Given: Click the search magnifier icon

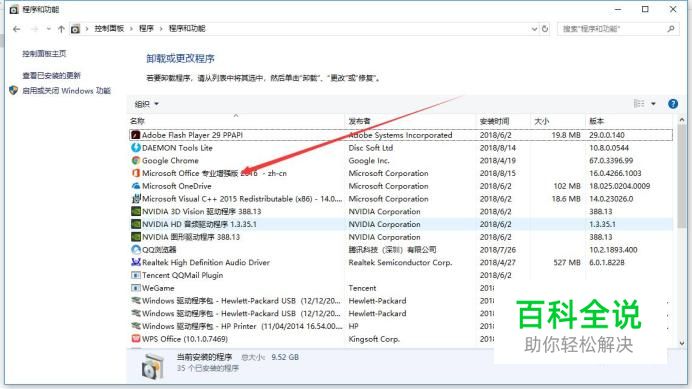Looking at the screenshot, I should (671, 29).
